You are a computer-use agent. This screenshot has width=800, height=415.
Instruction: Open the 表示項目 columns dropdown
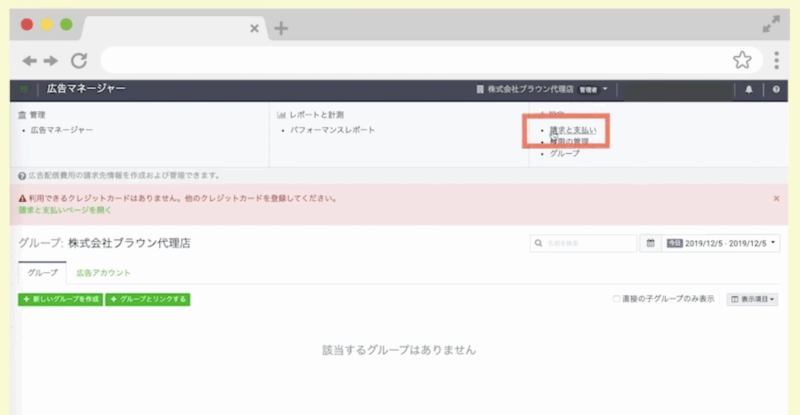coord(753,299)
